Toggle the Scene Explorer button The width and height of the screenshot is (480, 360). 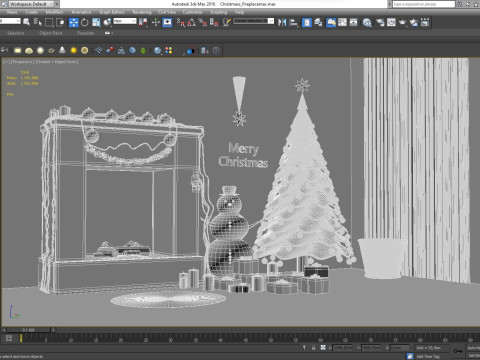(307, 22)
